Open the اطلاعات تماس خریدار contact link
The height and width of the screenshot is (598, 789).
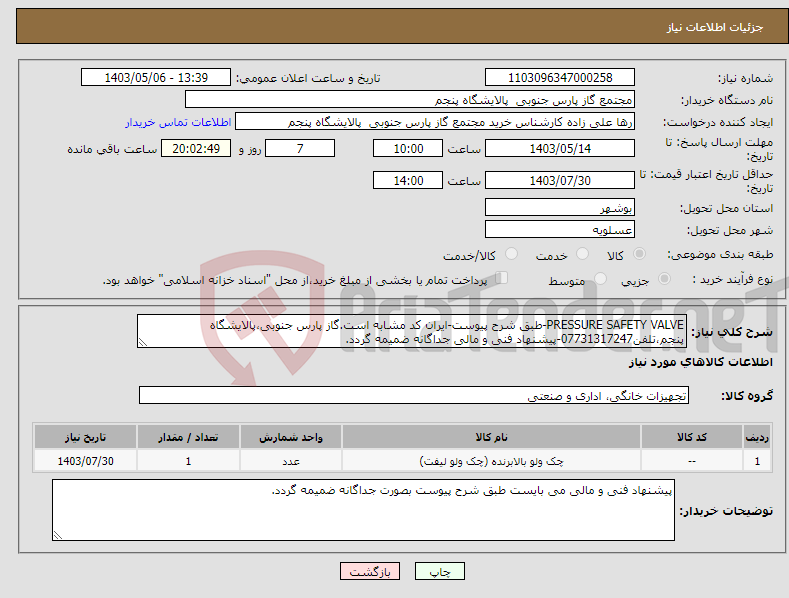coord(178,122)
